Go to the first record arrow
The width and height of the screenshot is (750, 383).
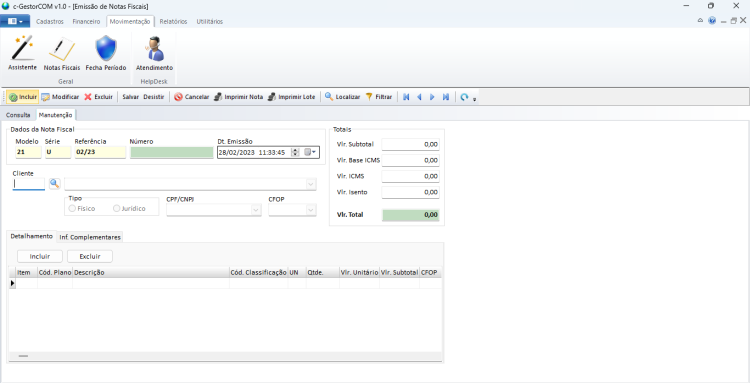(406, 97)
